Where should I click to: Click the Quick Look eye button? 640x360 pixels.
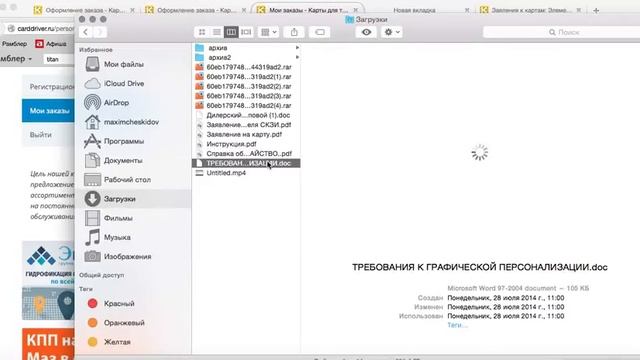click(366, 32)
